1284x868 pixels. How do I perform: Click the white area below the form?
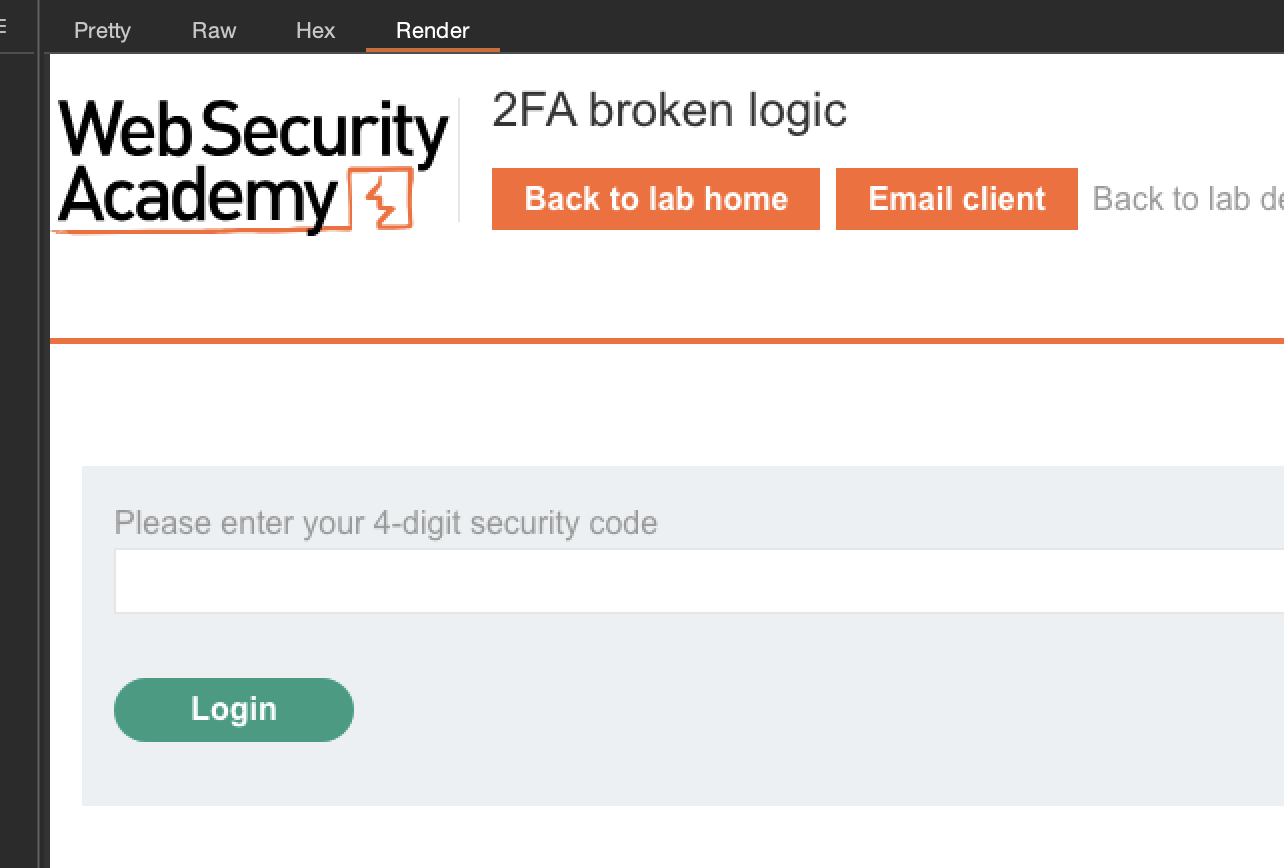click(660, 837)
